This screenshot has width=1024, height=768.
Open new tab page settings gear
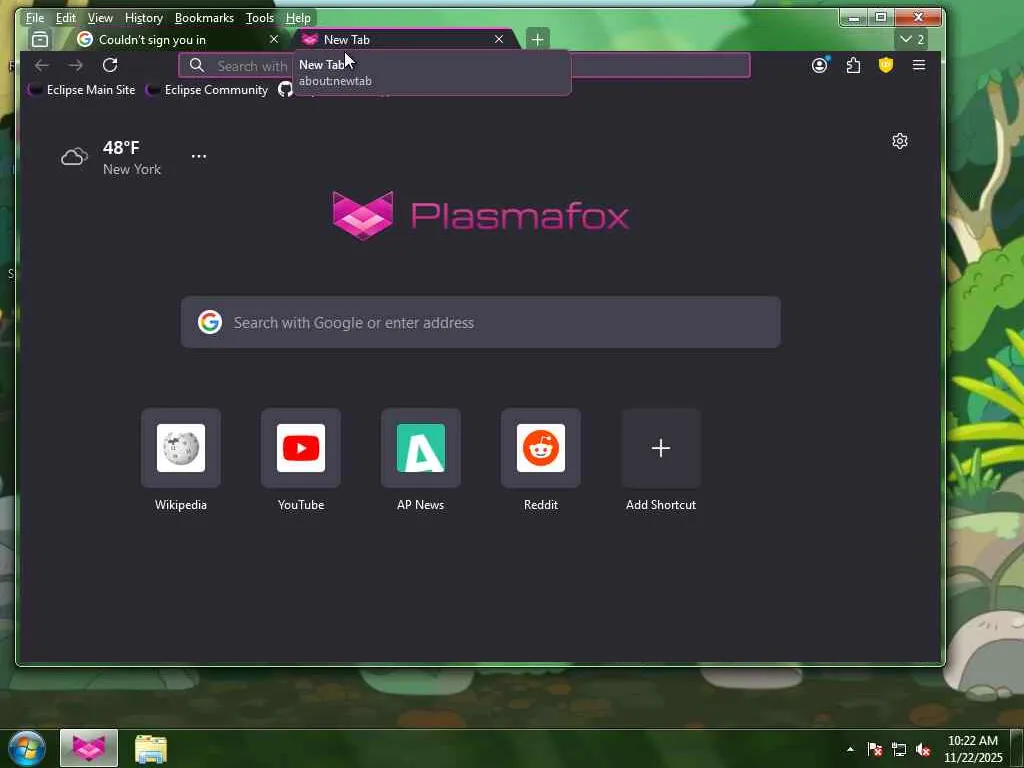pos(900,141)
